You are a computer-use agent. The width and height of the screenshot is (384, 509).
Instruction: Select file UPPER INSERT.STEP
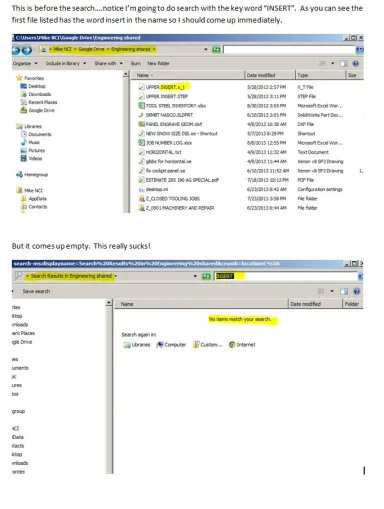coord(163,96)
